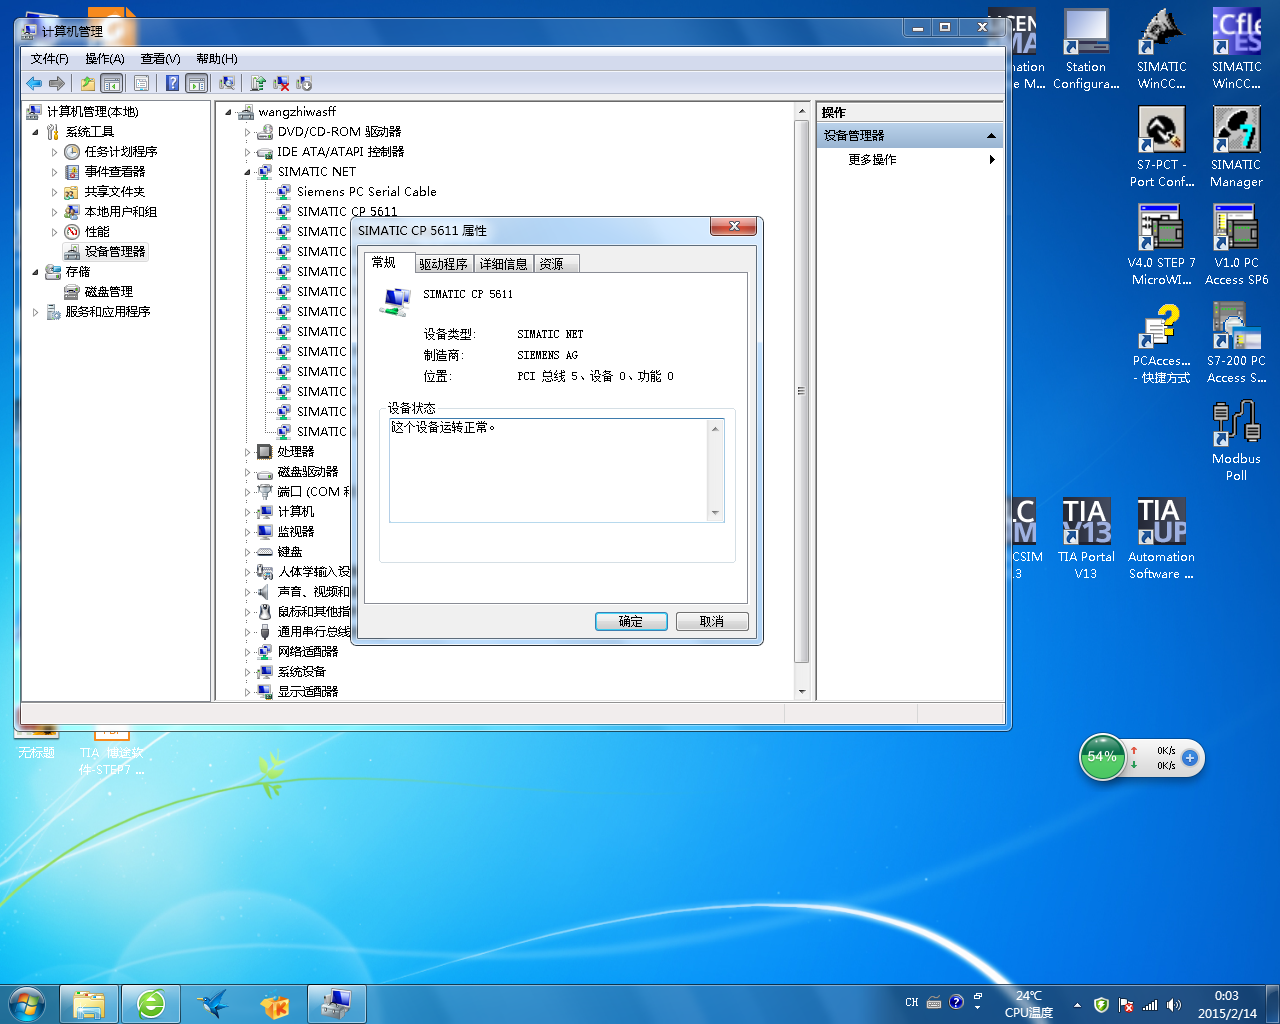Open the 操作(A) menu
Image resolution: width=1280 pixels, height=1024 pixels.
click(104, 59)
